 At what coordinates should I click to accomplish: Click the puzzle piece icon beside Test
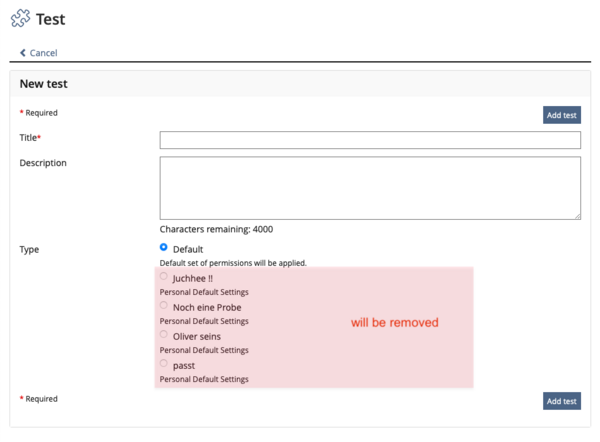[20, 19]
